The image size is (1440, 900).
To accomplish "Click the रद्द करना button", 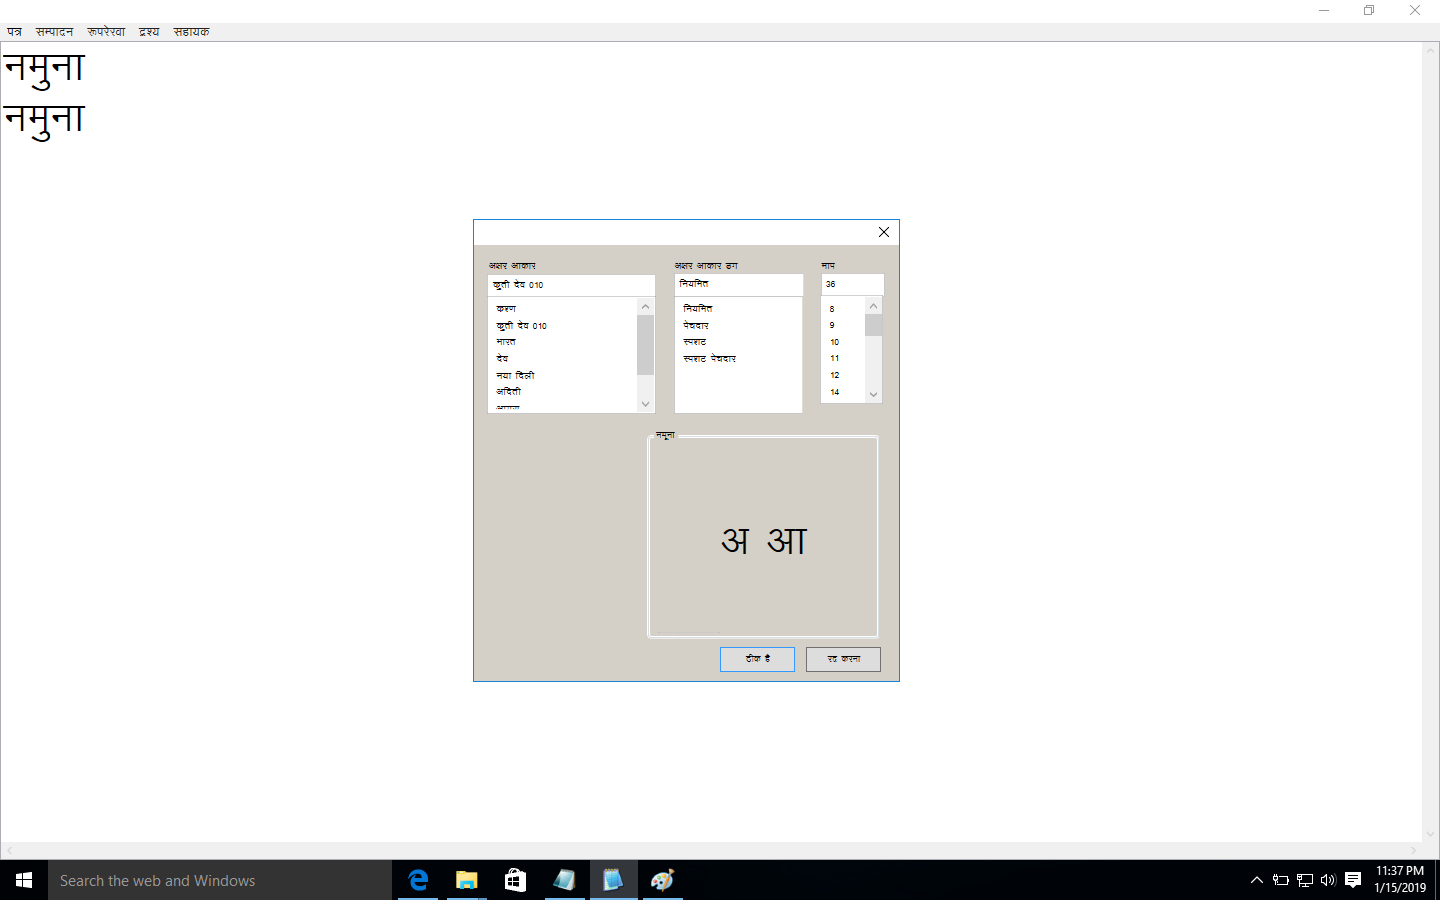I will (x=843, y=659).
